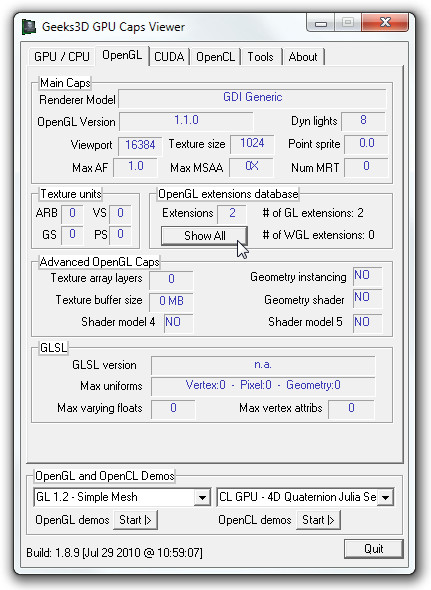The height and width of the screenshot is (590, 431).
Task: Click the Max vertex attribs value
Action: tap(351, 409)
